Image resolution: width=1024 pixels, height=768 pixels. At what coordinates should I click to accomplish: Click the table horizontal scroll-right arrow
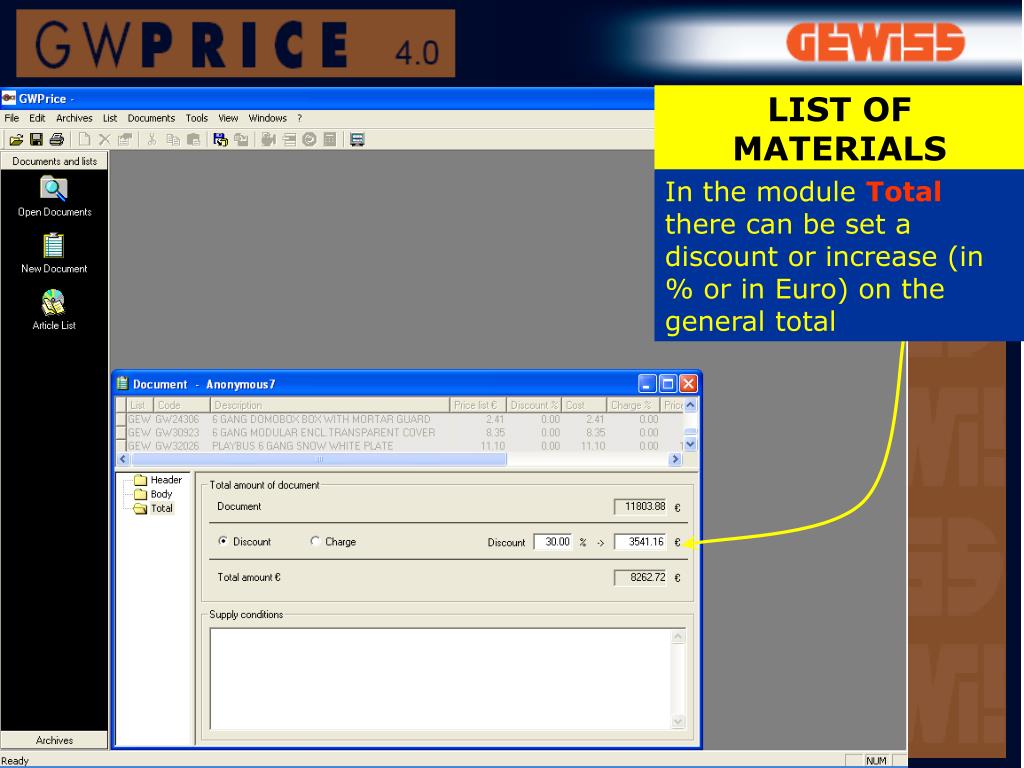(676, 459)
